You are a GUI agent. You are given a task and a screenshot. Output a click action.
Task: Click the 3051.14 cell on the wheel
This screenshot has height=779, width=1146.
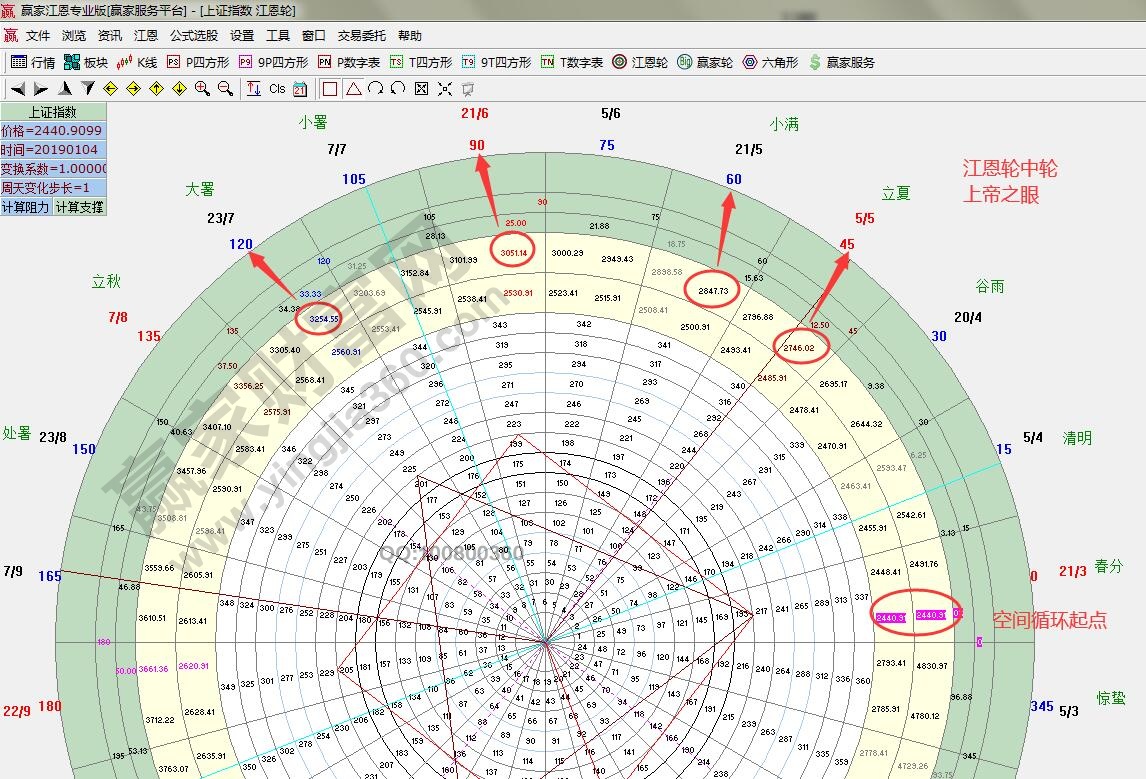pyautogui.click(x=513, y=251)
